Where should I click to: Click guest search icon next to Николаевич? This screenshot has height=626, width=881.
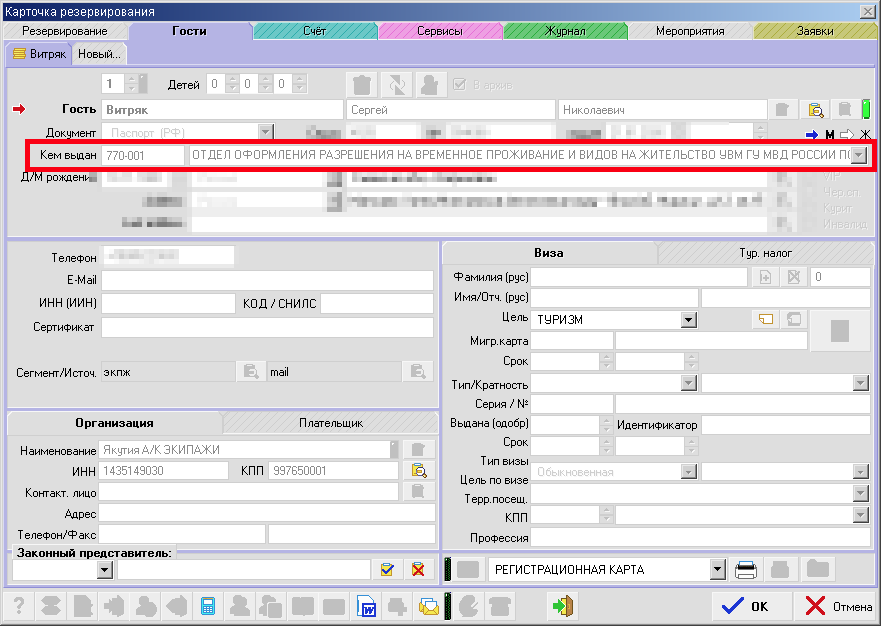pyautogui.click(x=815, y=110)
